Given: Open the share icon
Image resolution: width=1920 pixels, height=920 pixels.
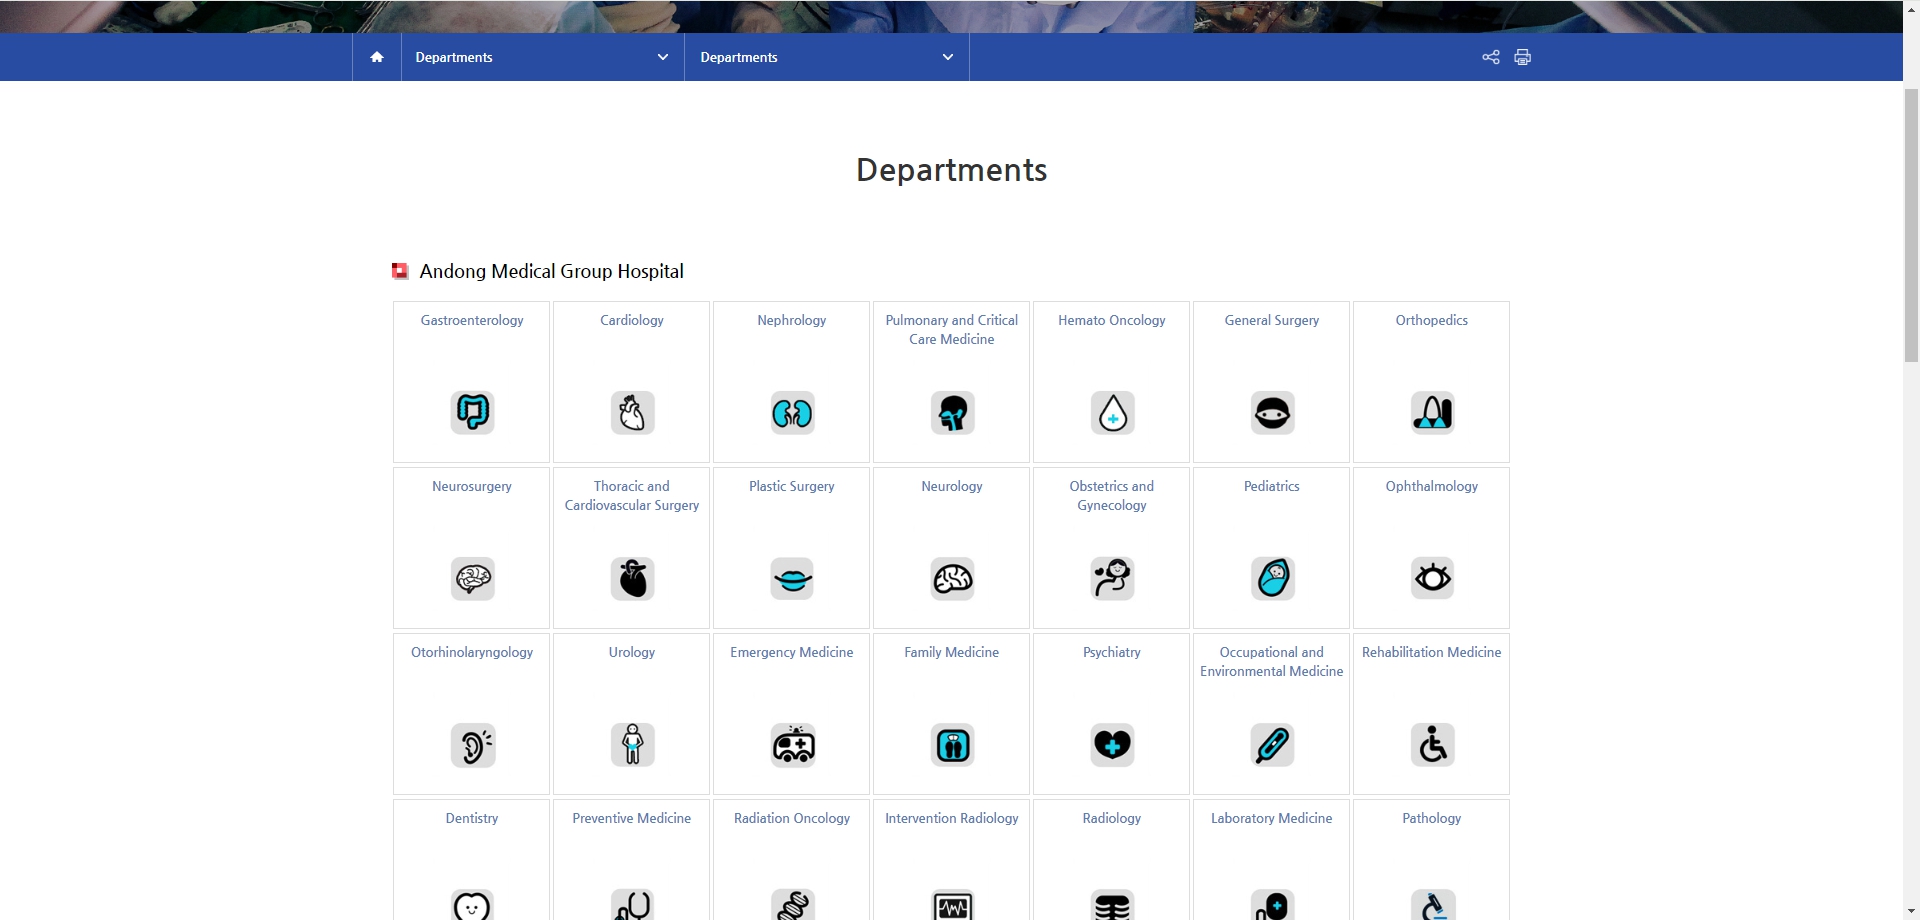Looking at the screenshot, I should pos(1490,57).
